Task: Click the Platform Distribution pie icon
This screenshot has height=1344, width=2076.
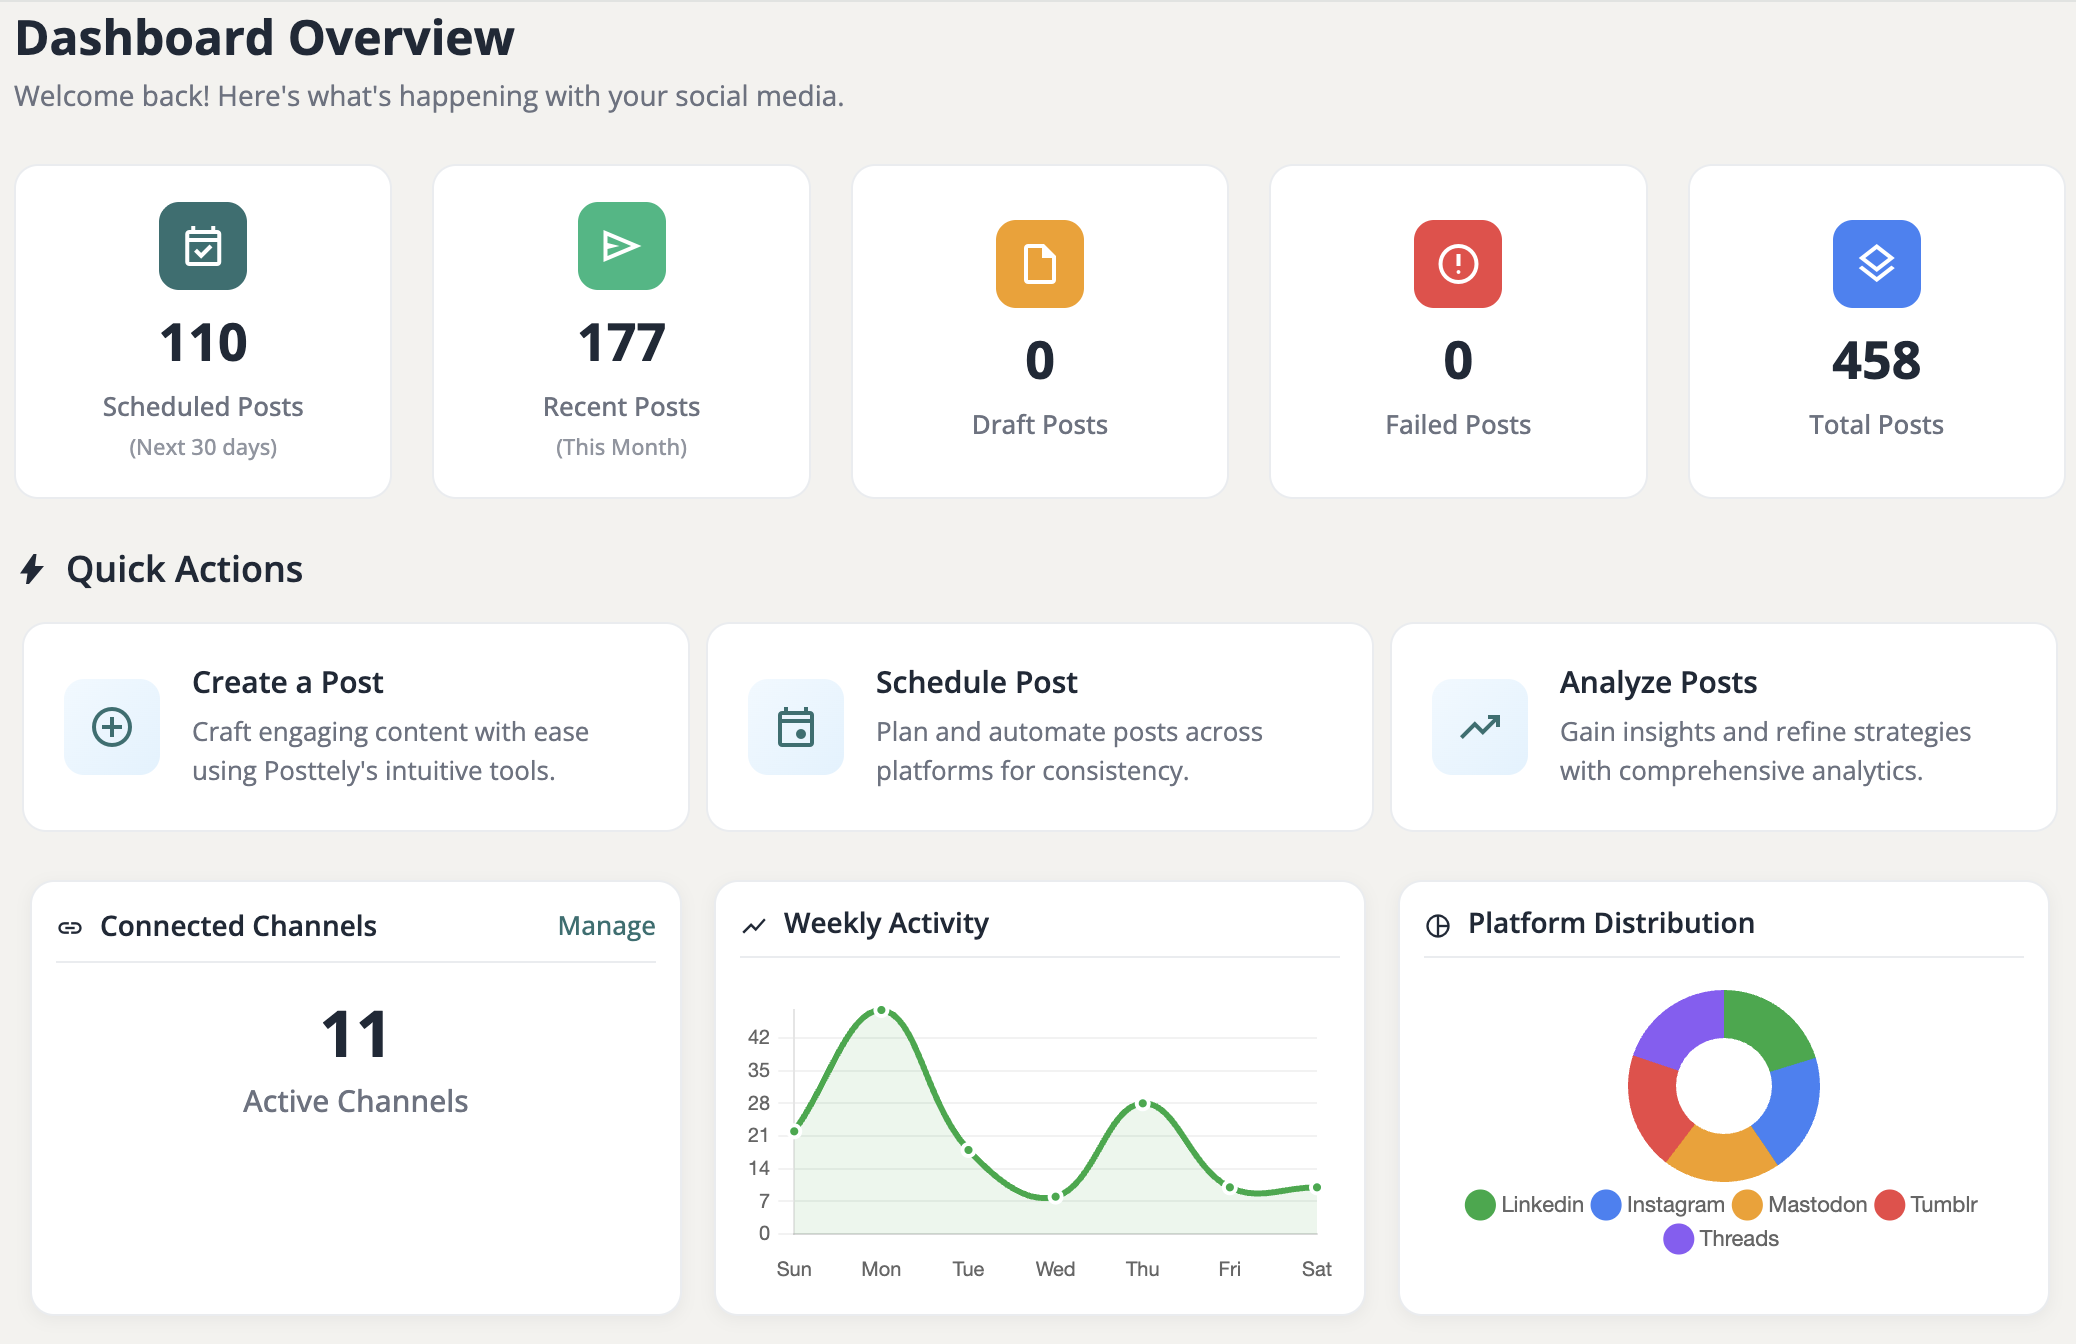Action: 1437,925
